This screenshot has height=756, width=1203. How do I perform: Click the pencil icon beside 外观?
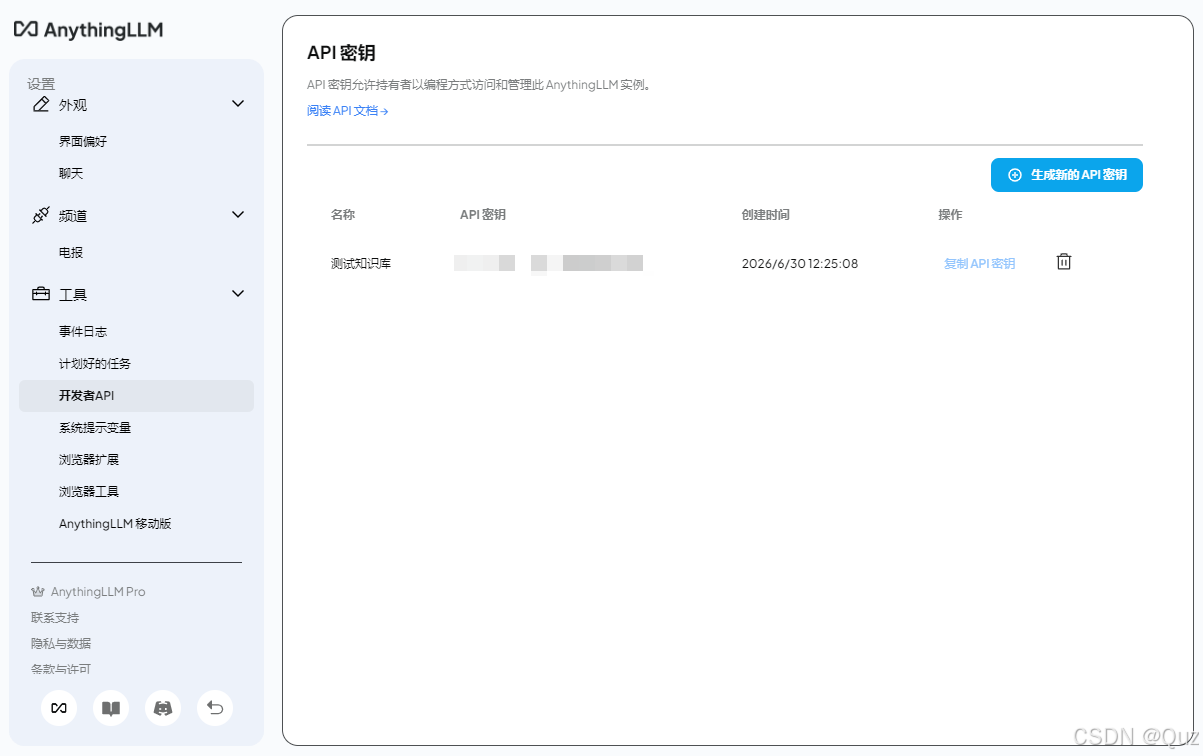click(41, 104)
